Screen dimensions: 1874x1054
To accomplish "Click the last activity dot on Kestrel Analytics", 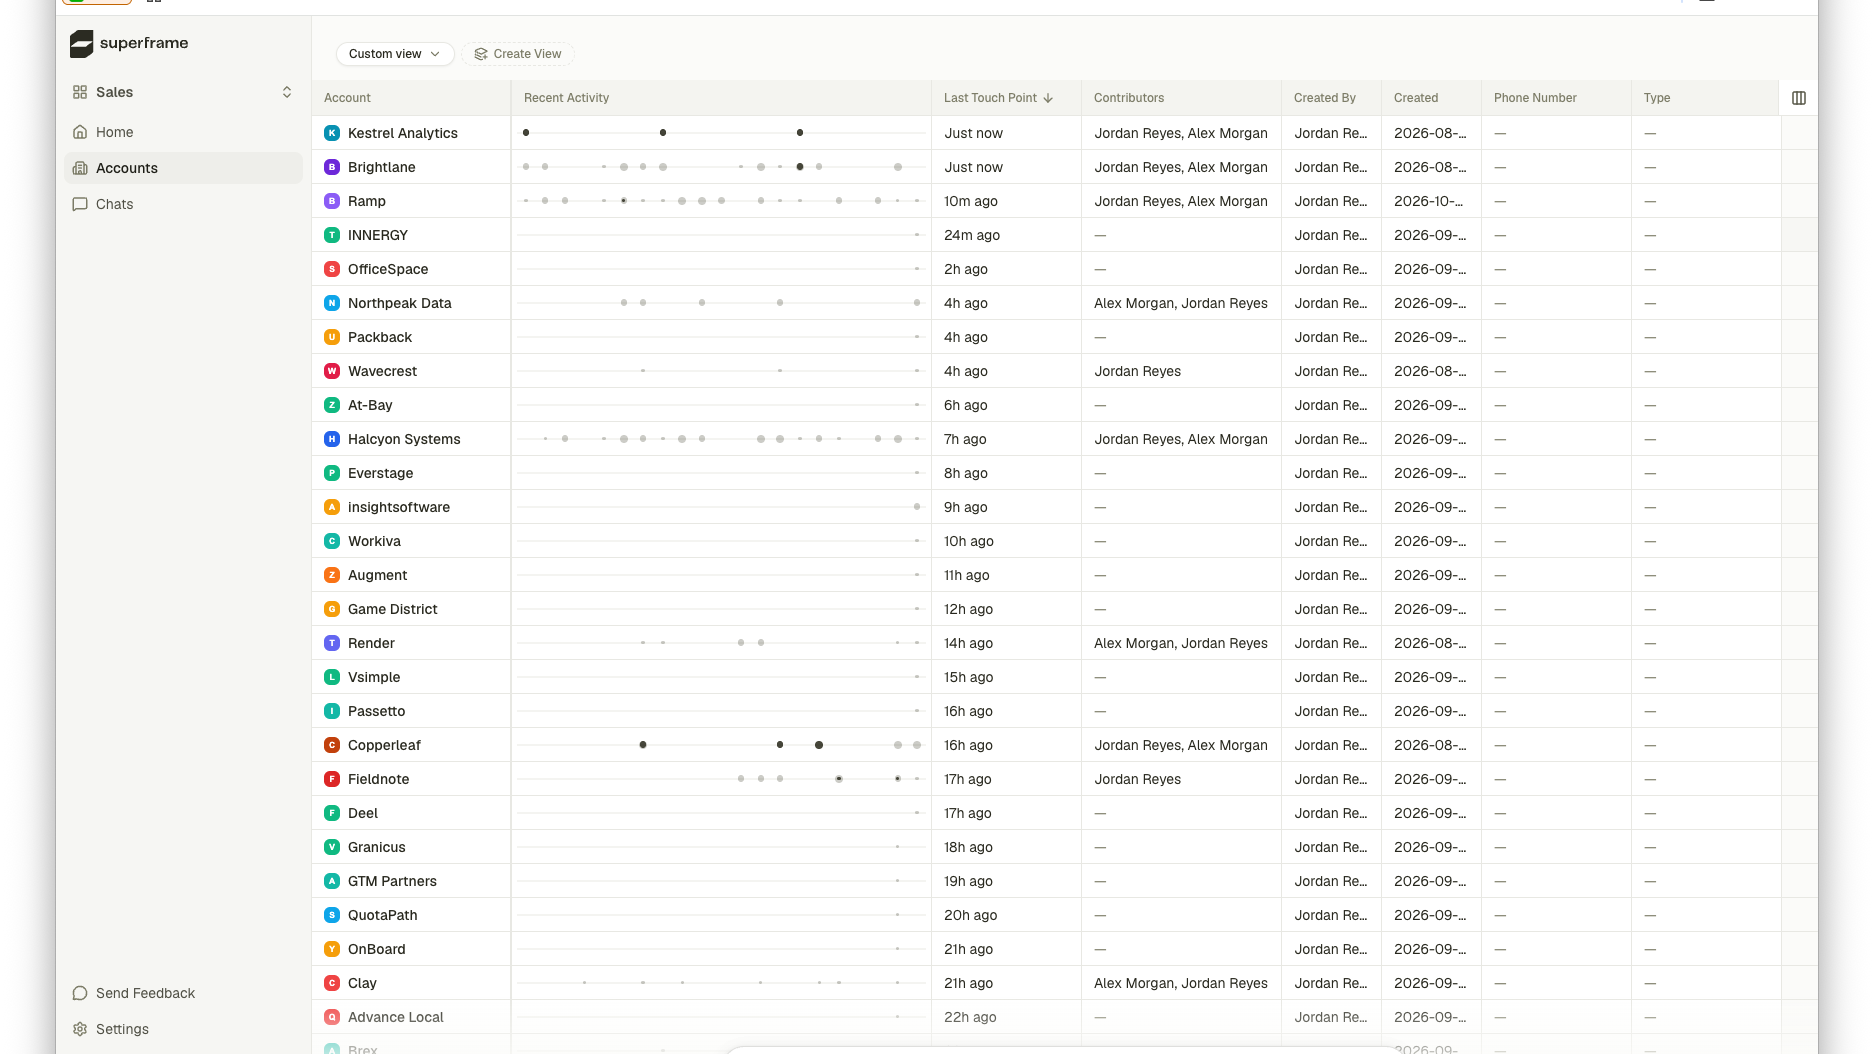I will (x=800, y=132).
